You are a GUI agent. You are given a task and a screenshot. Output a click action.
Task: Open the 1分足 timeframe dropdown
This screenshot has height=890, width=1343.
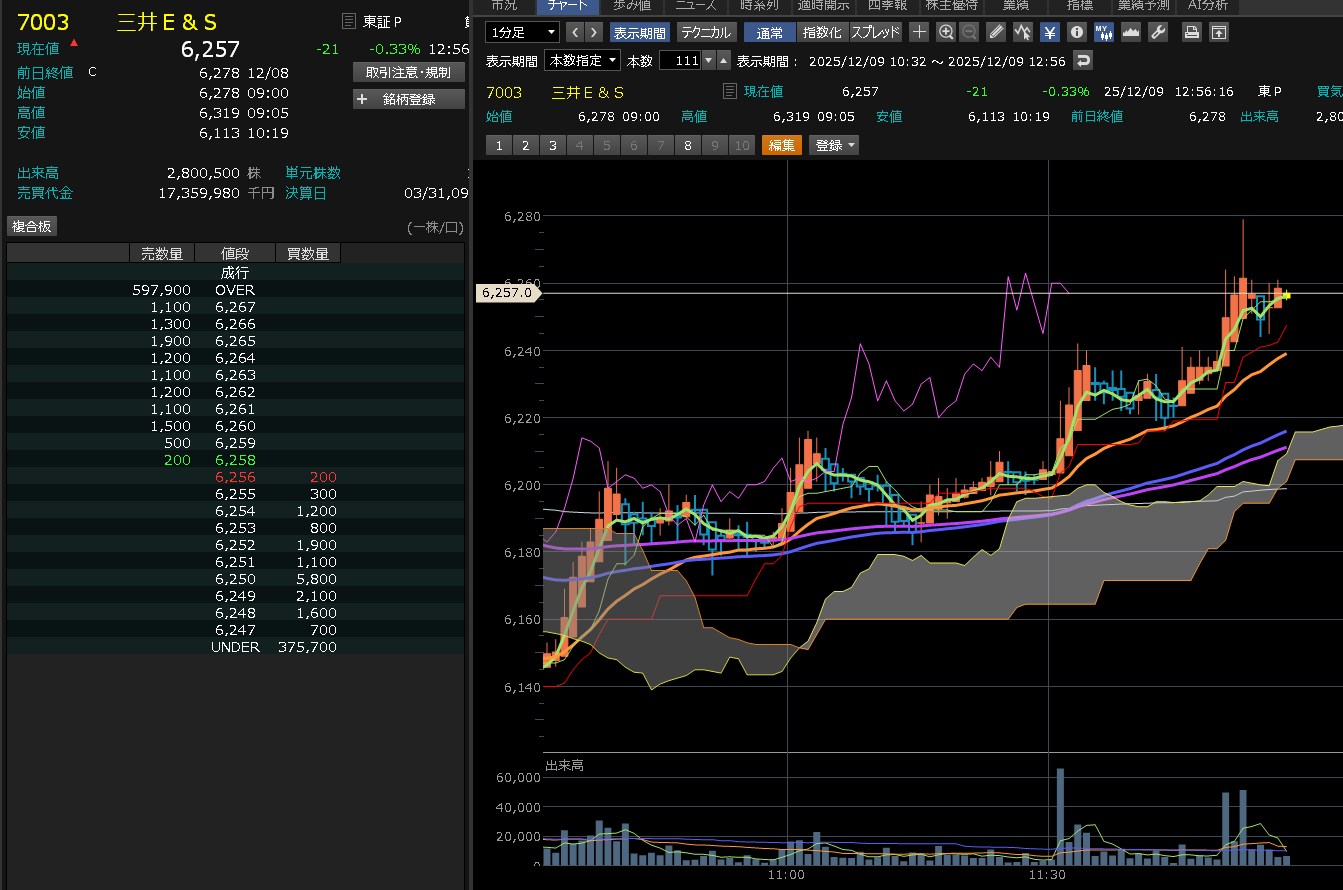coord(522,32)
